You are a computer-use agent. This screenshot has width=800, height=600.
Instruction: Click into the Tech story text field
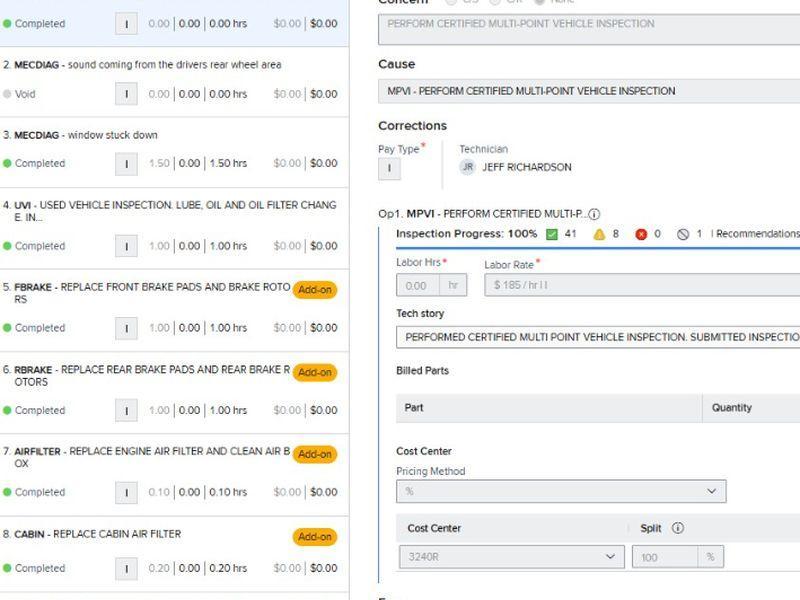[x=598, y=337]
